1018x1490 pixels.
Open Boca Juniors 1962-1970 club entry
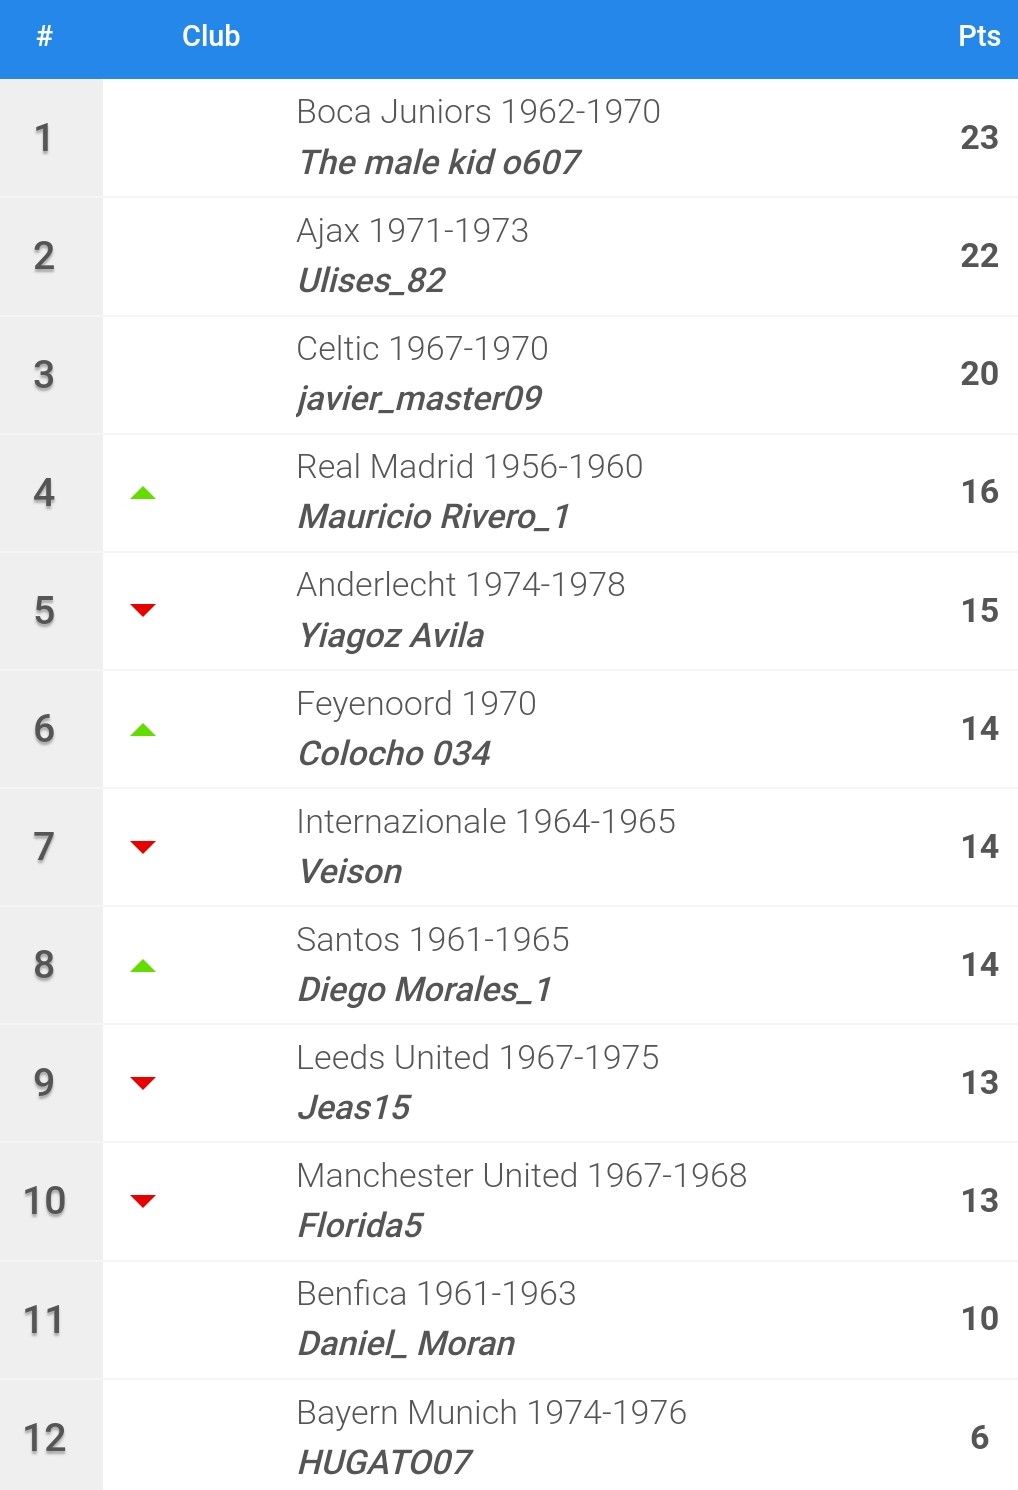478,111
